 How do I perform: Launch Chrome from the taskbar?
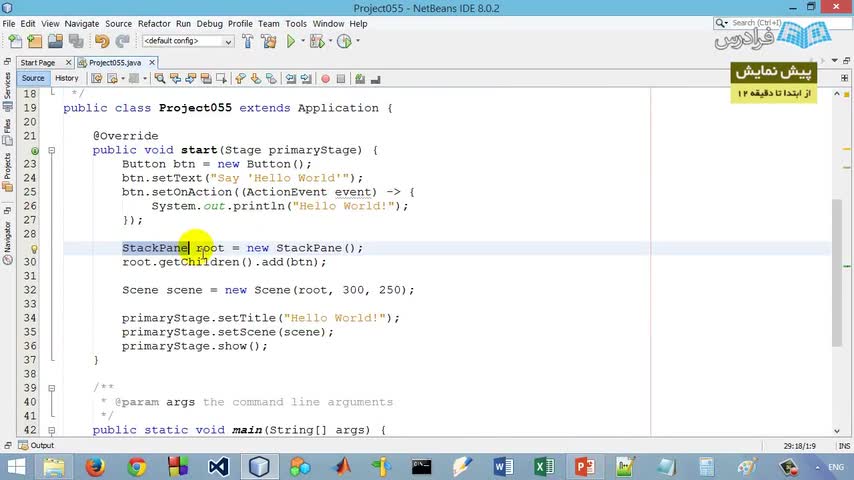click(x=136, y=467)
